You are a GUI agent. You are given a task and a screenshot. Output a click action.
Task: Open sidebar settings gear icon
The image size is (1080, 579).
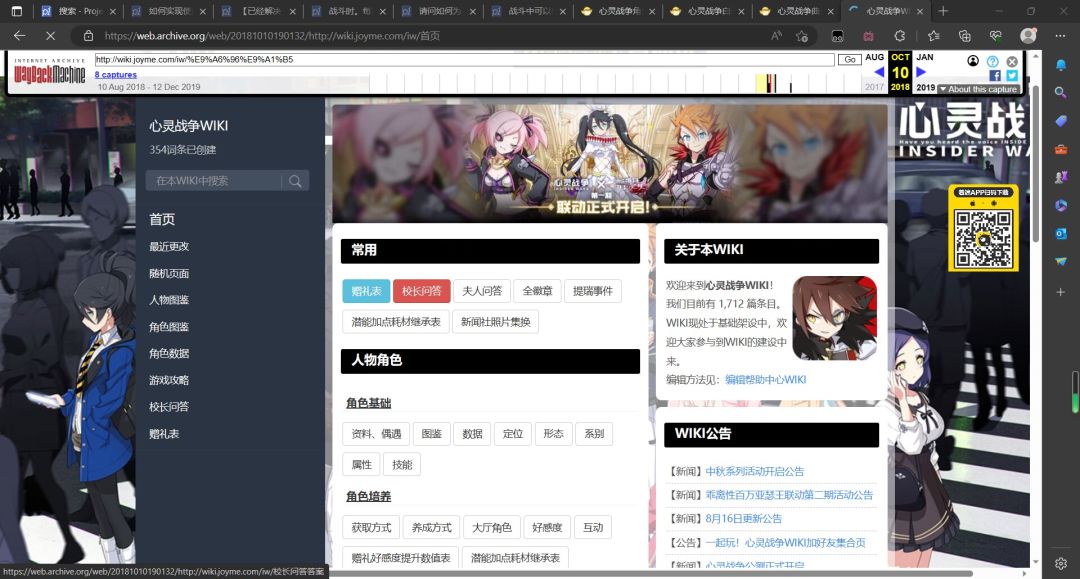click(1061, 563)
